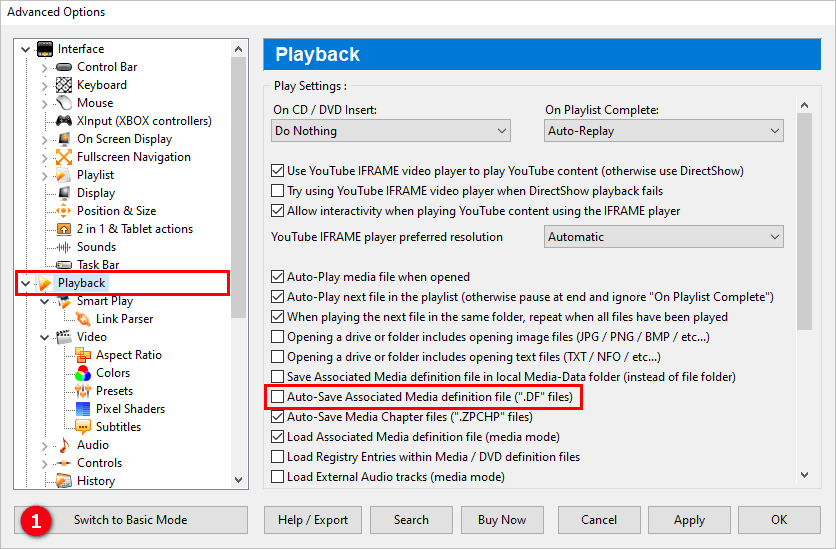Click the Video clapperboard icon
This screenshot has width=836, height=549.
[x=64, y=337]
